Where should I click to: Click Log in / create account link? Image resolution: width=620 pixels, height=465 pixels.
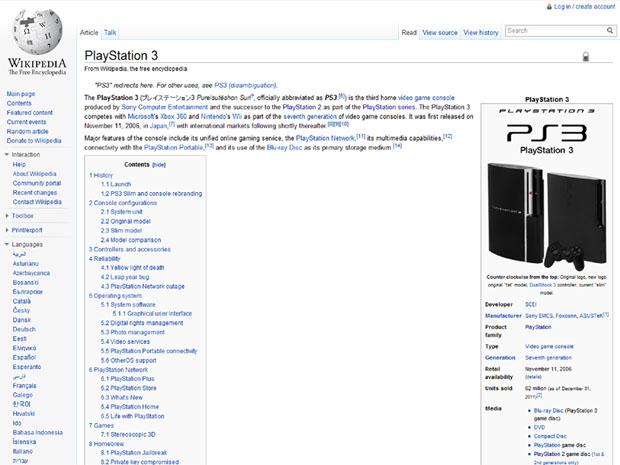[x=584, y=6]
